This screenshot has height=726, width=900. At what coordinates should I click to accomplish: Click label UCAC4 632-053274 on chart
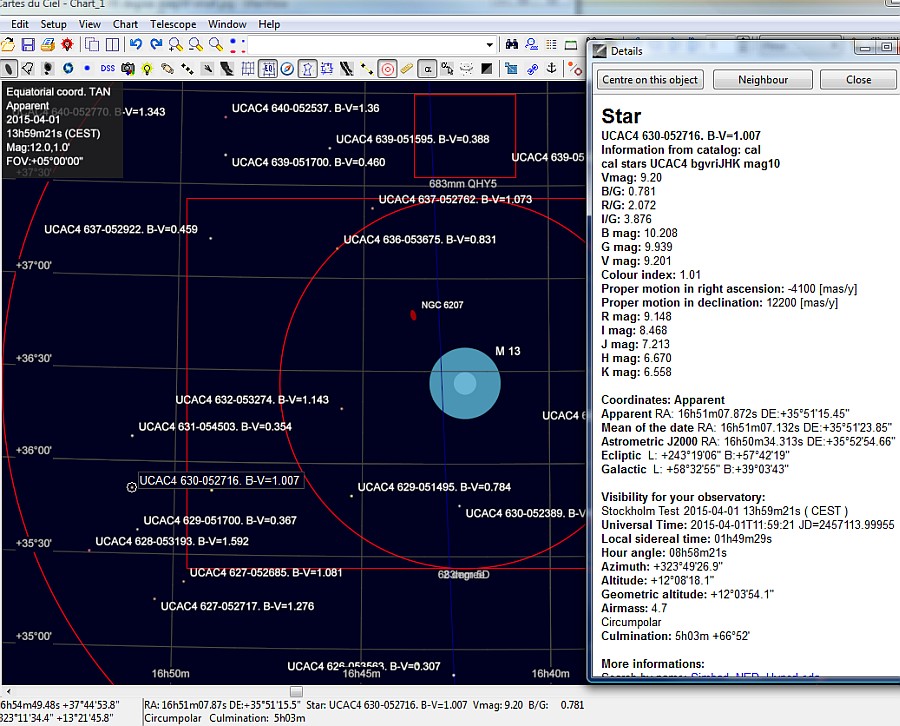(x=252, y=399)
